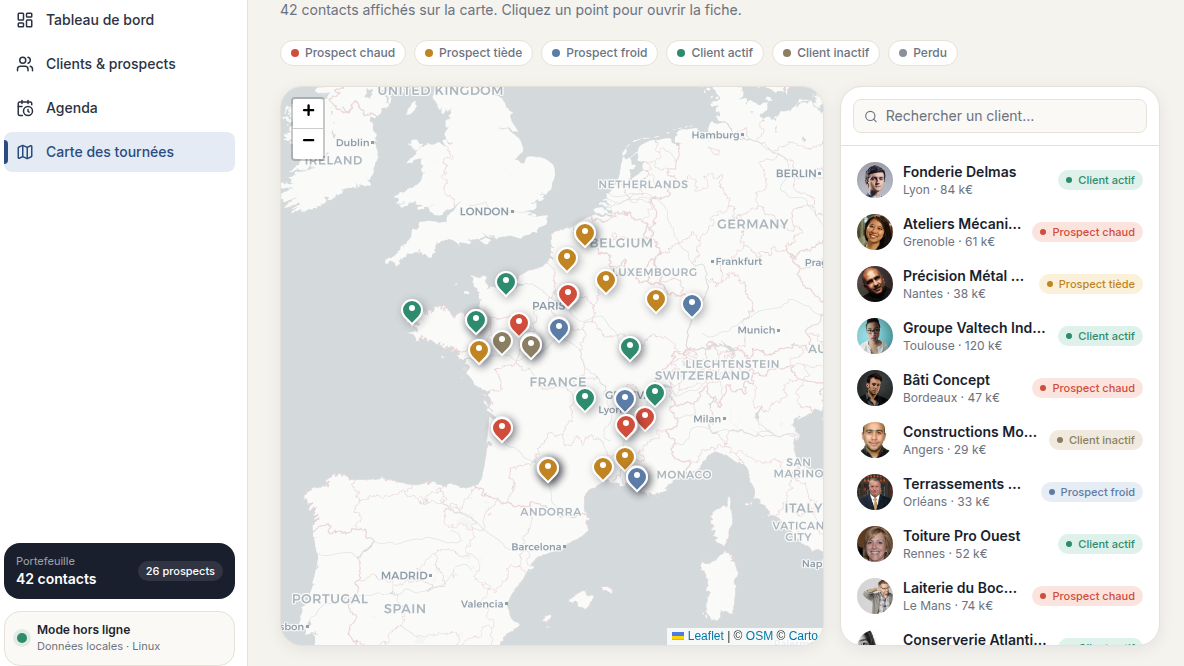The width and height of the screenshot is (1184, 666).
Task: Open the Agenda calendar icon
Action: pyautogui.click(x=25, y=108)
